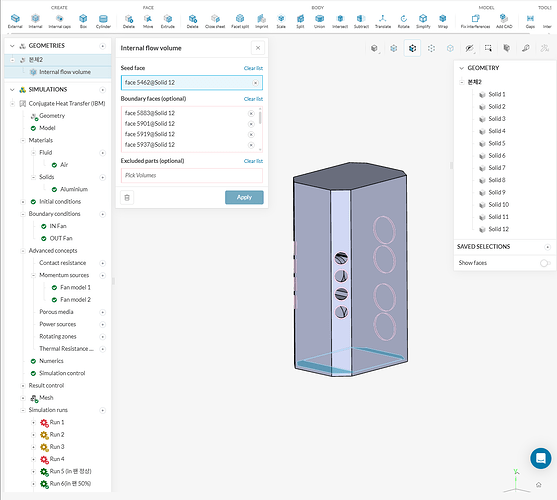
Task: Select the Subtract body tool
Action: (x=361, y=21)
